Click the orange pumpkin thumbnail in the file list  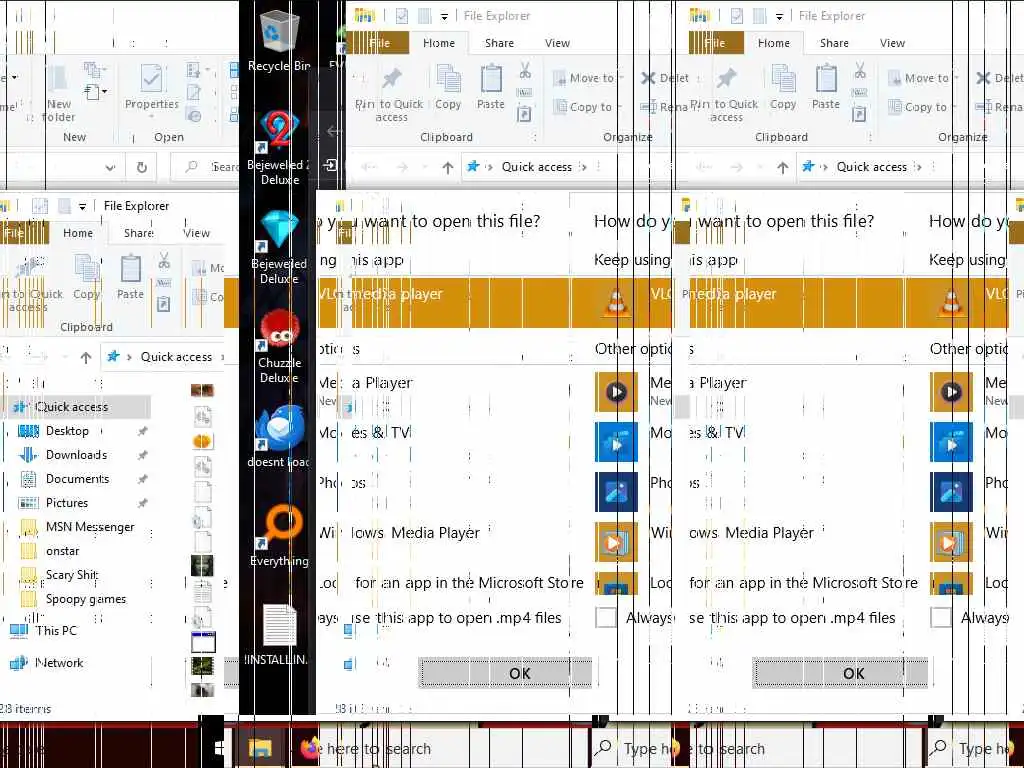coord(202,441)
